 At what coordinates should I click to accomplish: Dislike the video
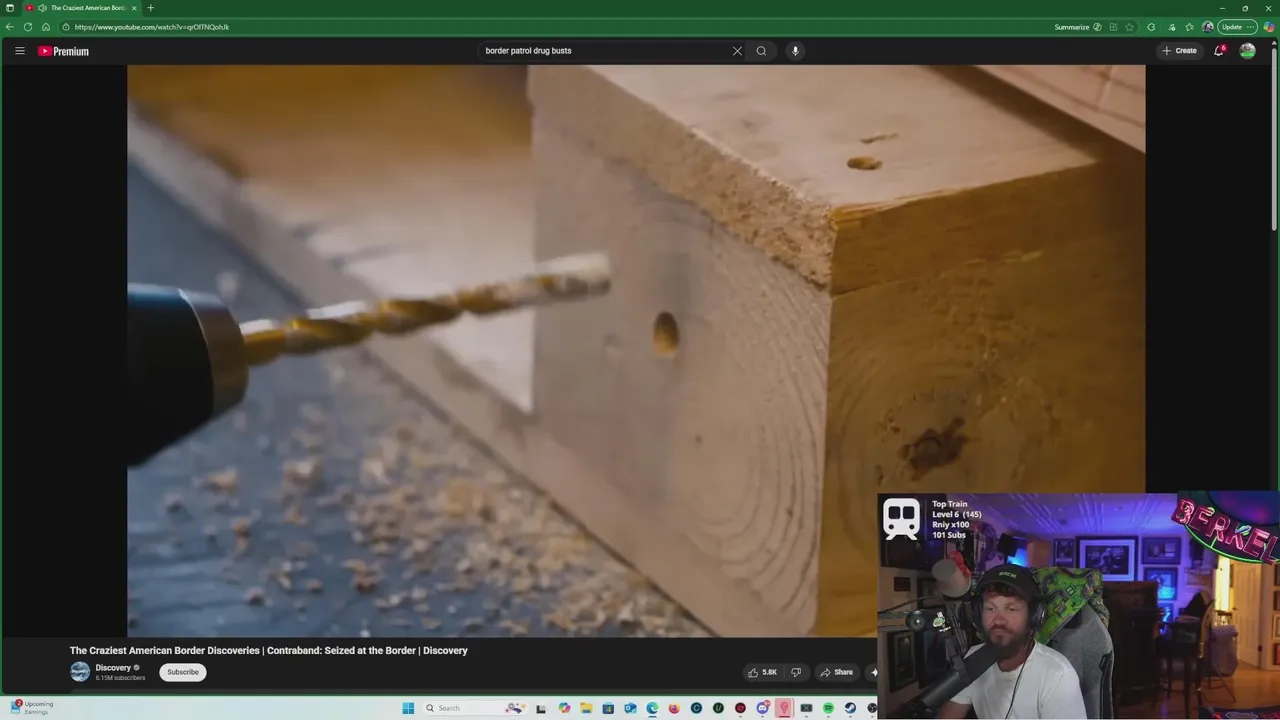tap(796, 672)
